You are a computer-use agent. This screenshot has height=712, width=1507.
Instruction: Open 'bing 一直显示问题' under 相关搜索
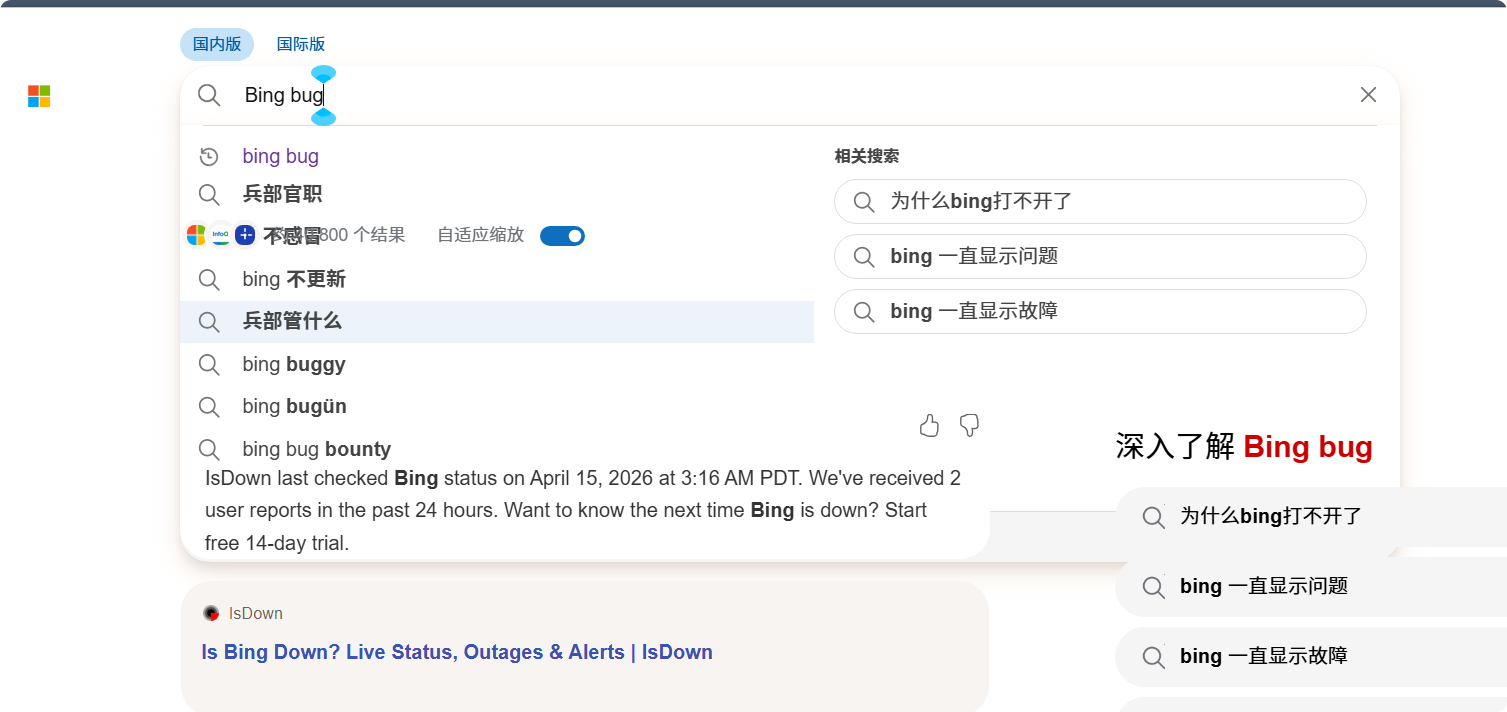[x=1100, y=256]
